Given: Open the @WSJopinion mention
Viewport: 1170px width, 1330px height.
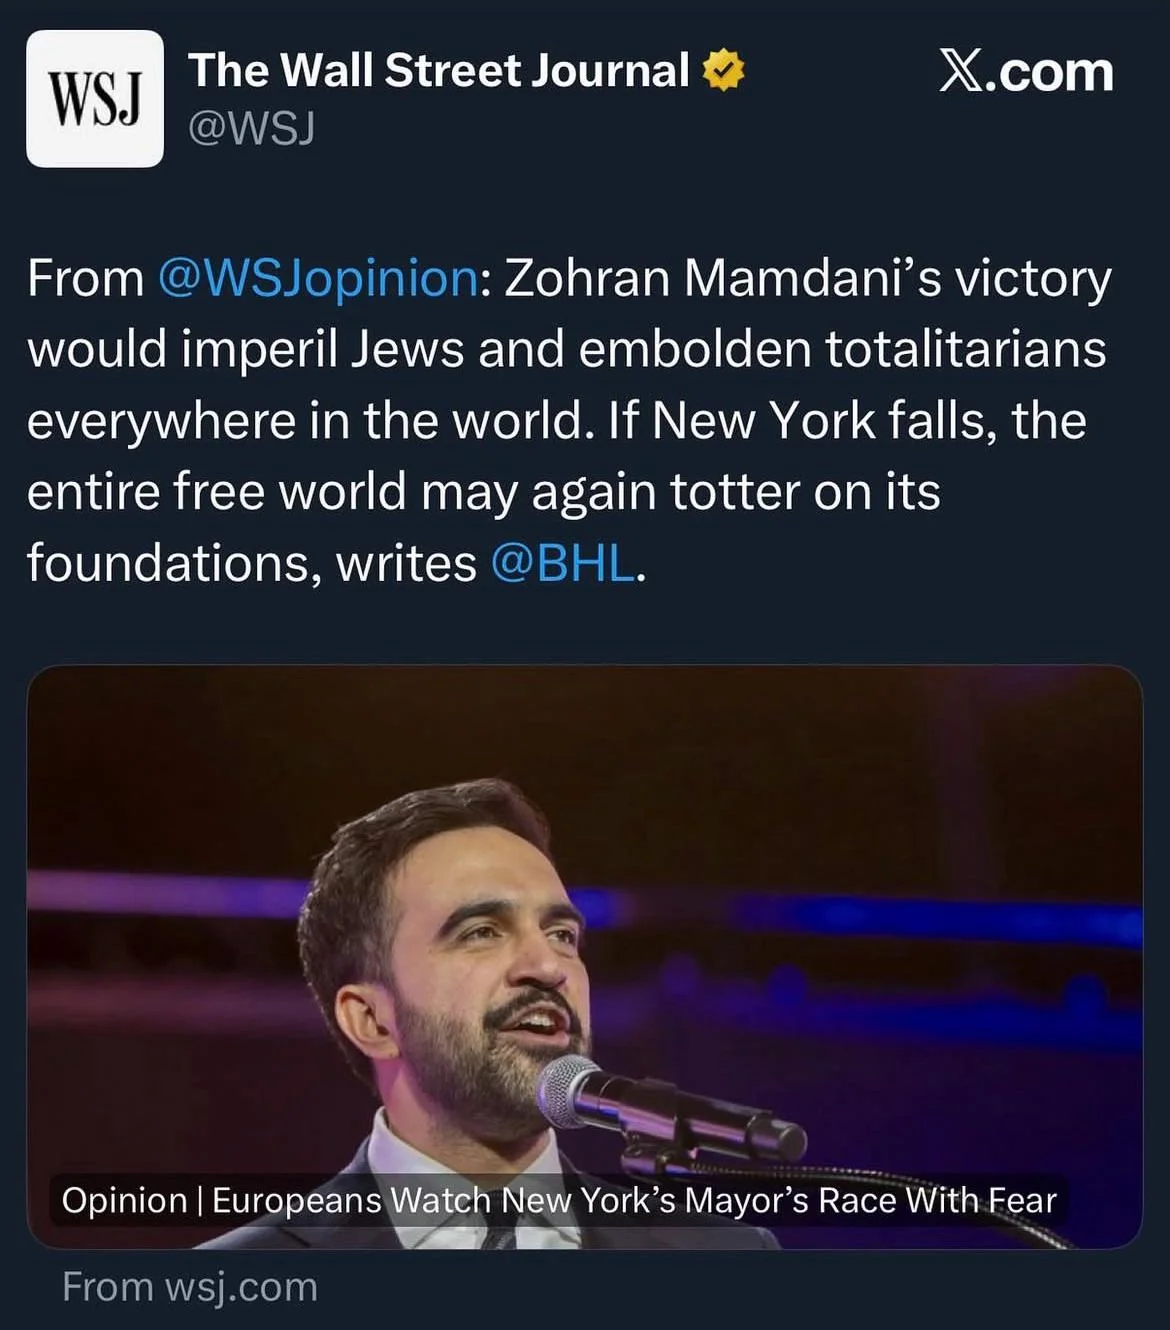Looking at the screenshot, I should point(318,278).
